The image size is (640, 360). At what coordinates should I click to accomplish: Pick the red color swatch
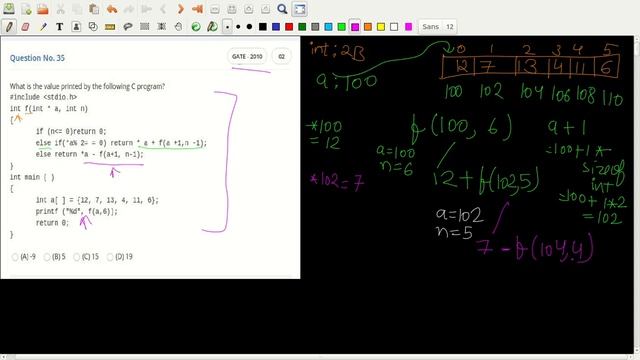[289, 27]
